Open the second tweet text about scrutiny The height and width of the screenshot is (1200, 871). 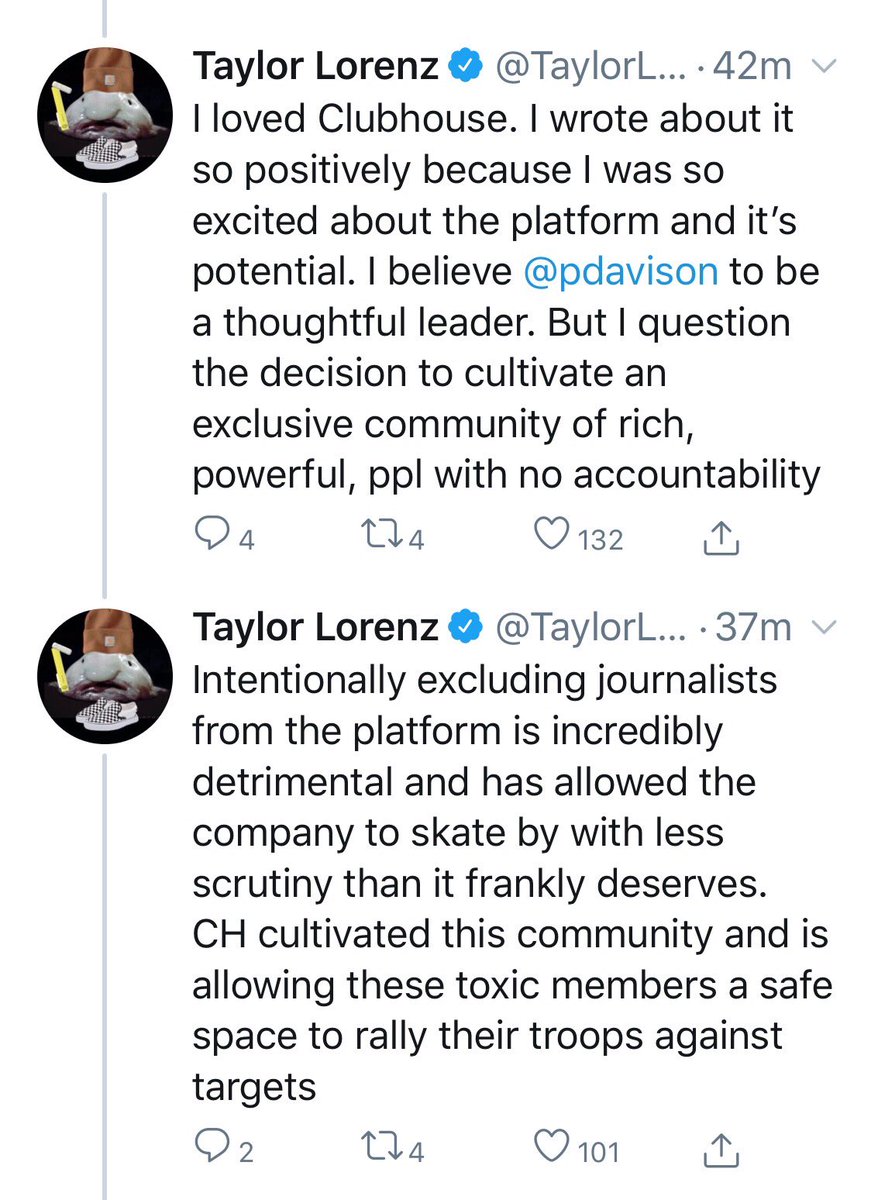(510, 883)
